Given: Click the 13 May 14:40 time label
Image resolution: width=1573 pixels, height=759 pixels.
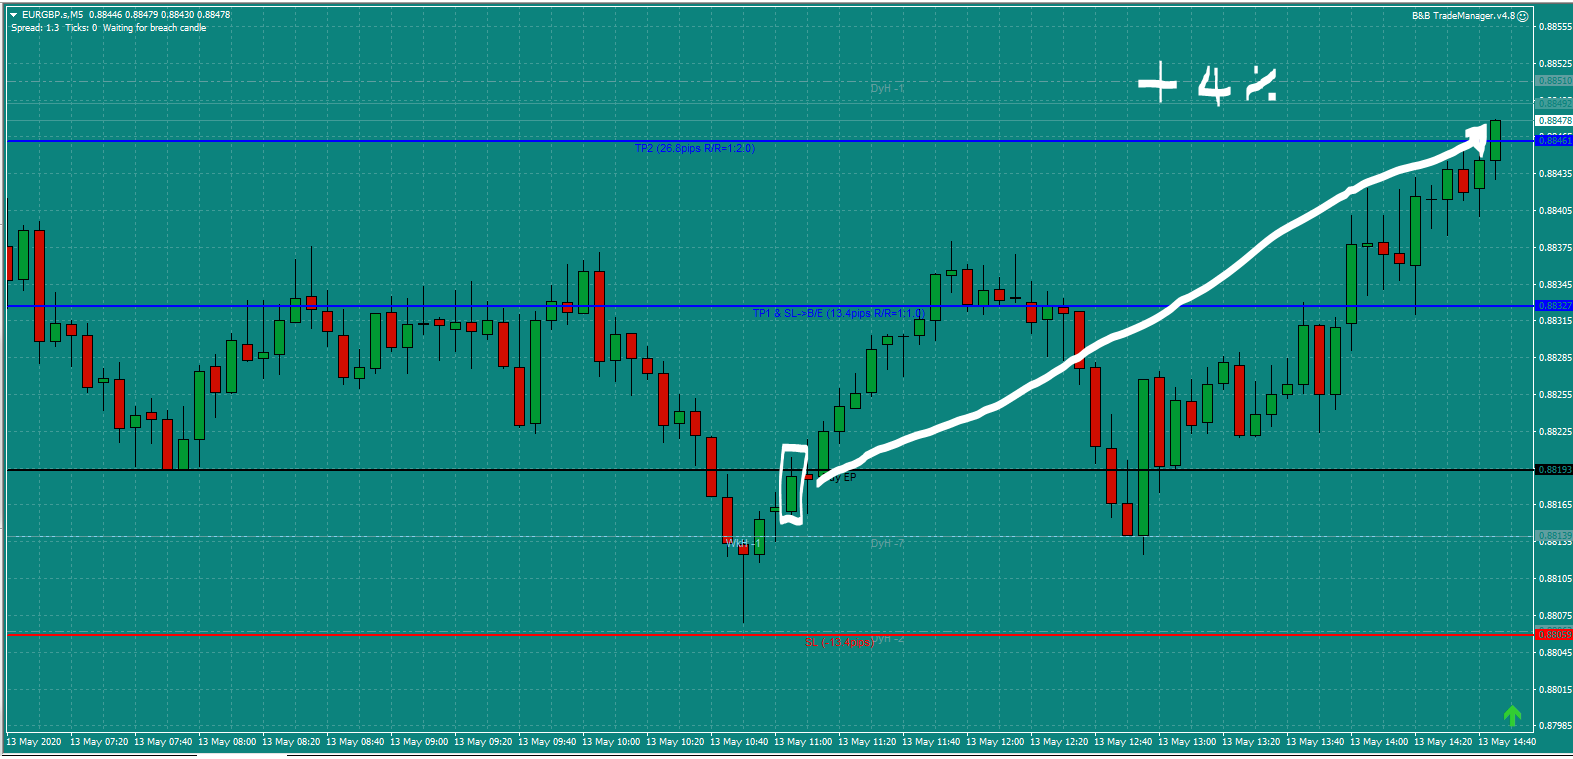Looking at the screenshot, I should coord(1507,742).
